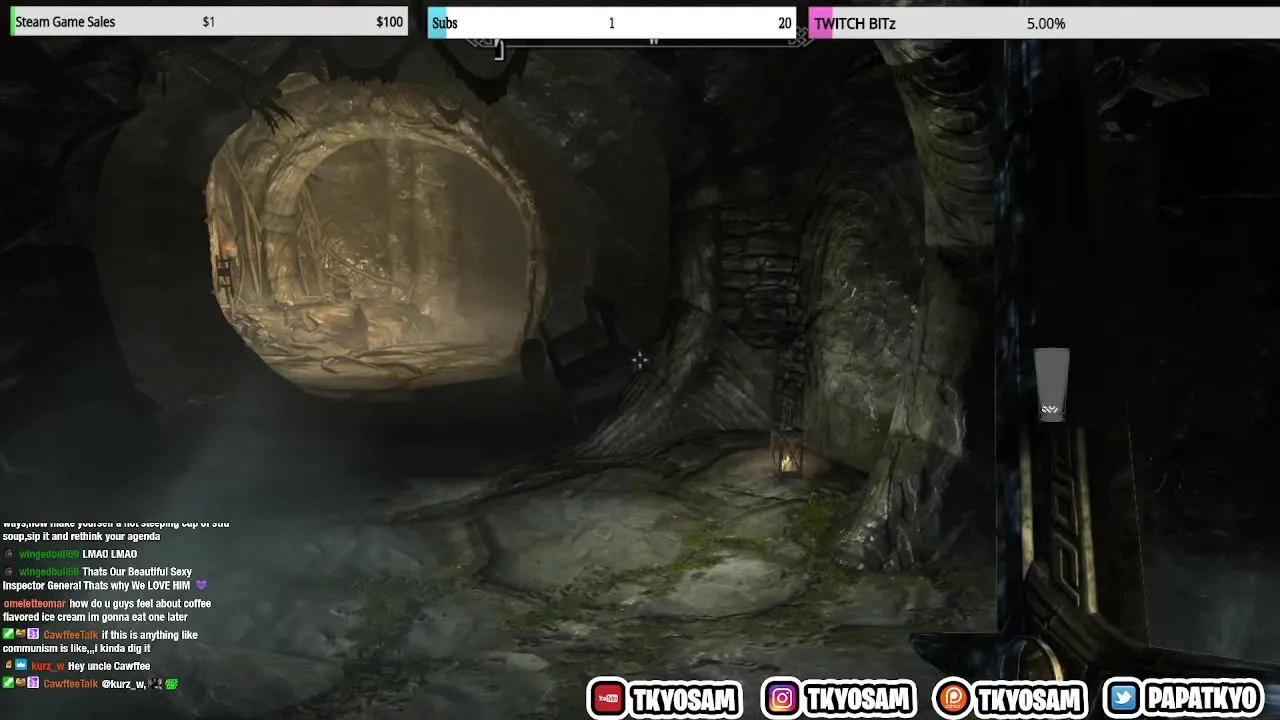Click kurz_w's blue crown badge

coord(21,665)
